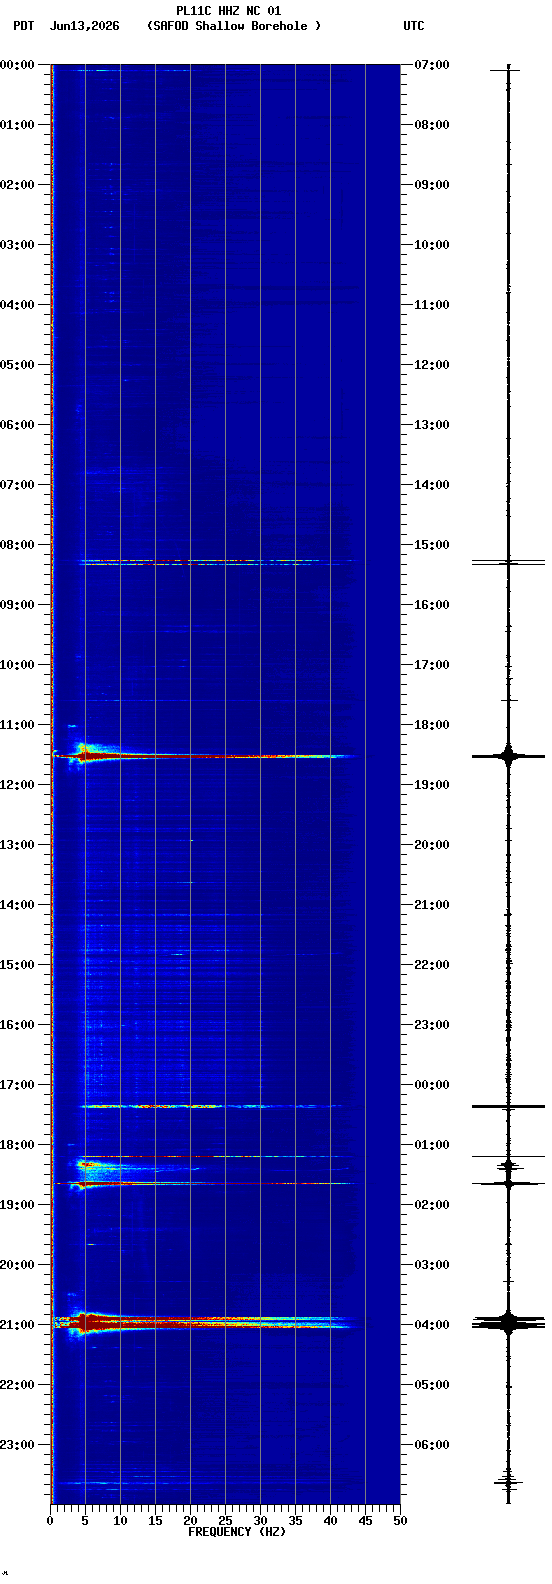
Task: Click the 05:00 label on UTC axis
Action: (x=431, y=1385)
